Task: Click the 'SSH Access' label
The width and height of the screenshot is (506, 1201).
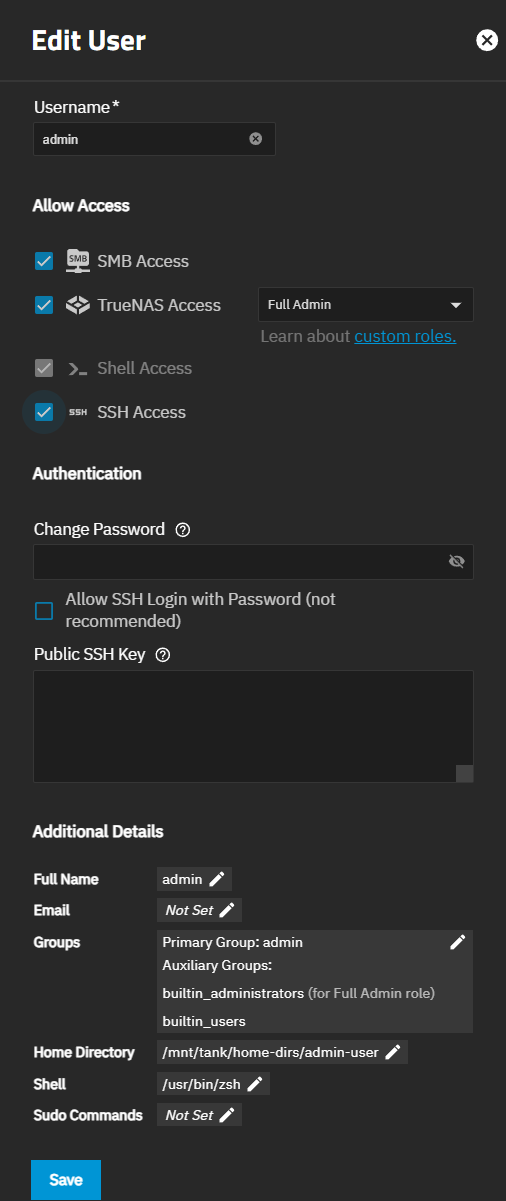Action: click(x=141, y=412)
